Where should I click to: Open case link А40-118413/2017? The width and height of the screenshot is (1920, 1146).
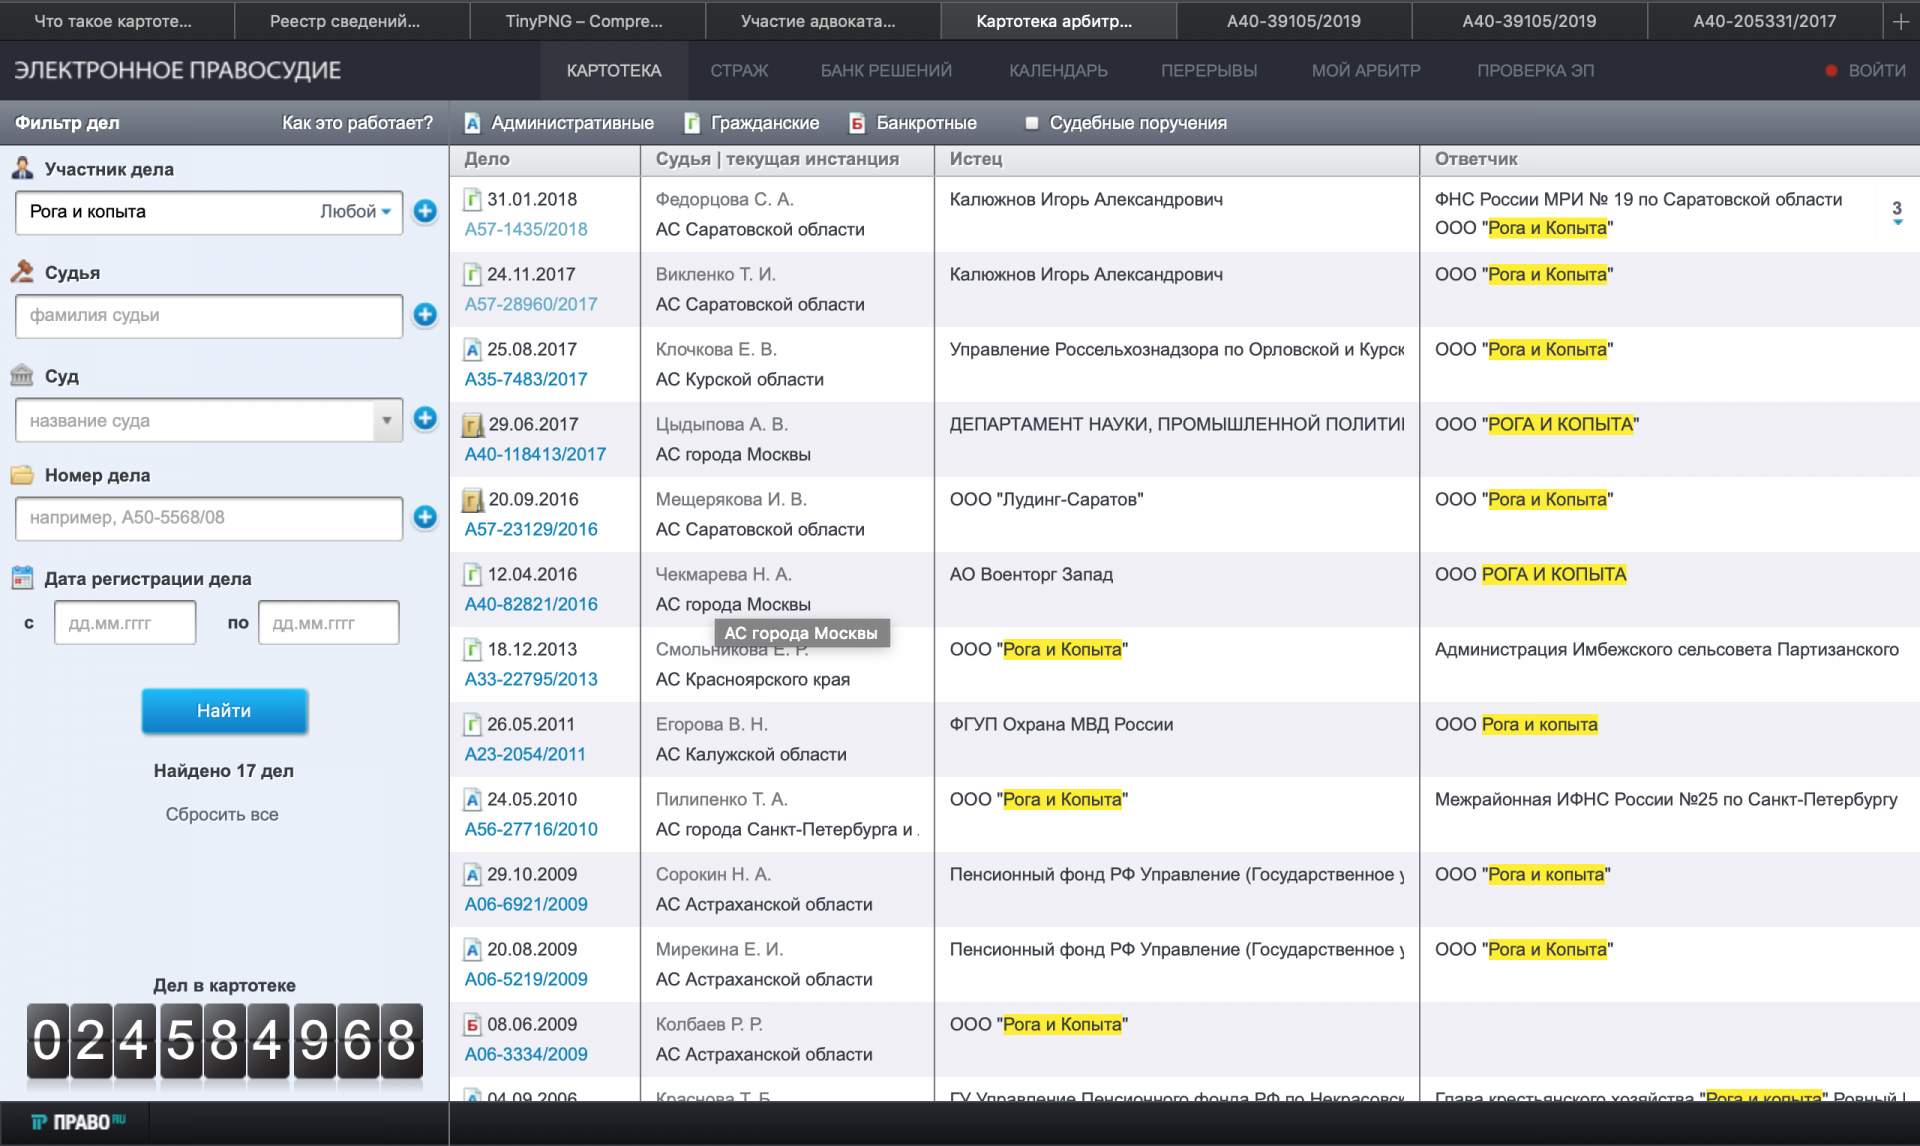(535, 454)
